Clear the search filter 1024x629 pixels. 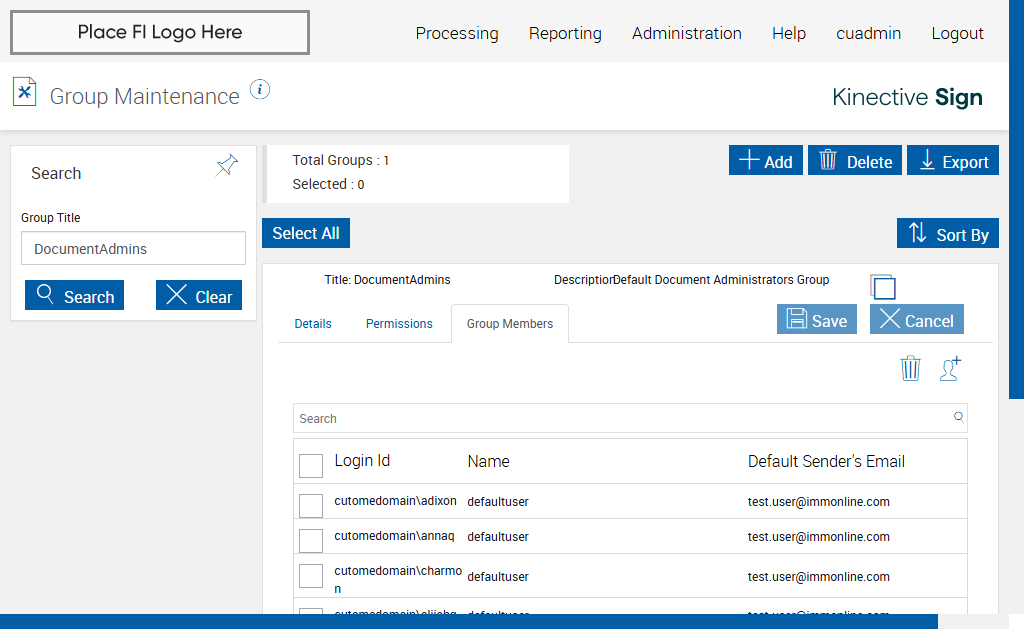click(x=199, y=295)
